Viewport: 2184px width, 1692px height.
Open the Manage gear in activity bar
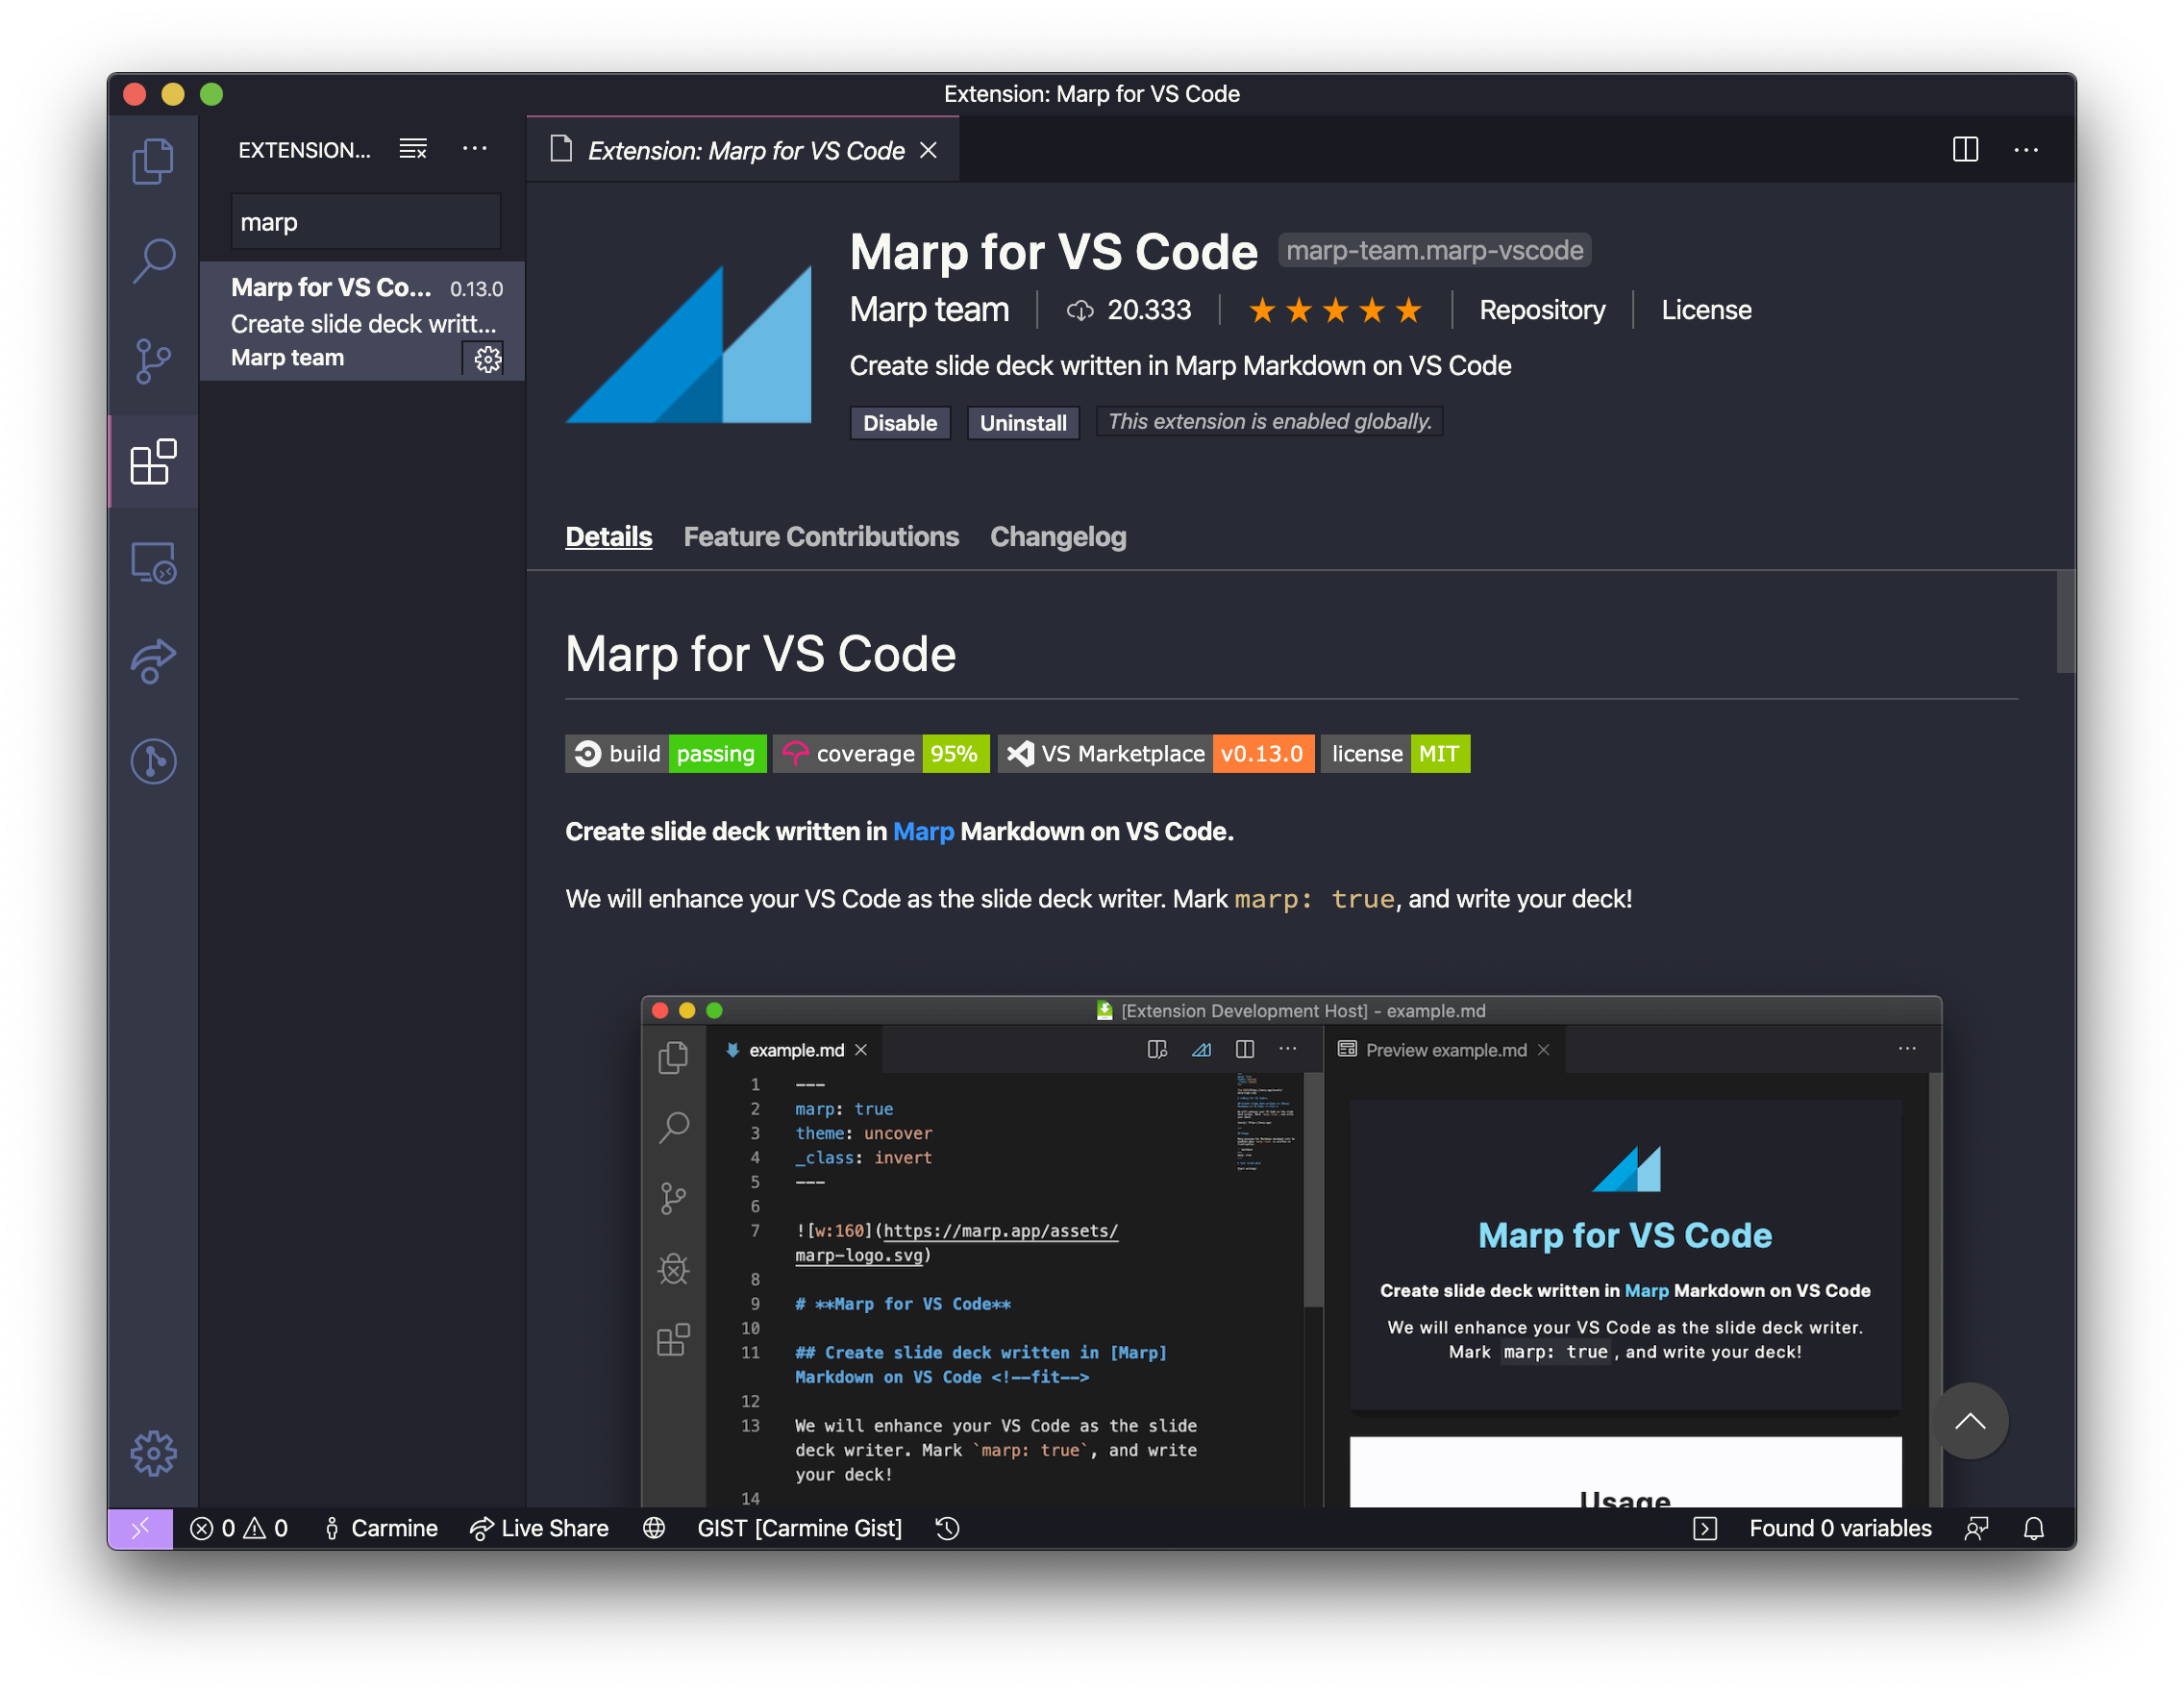point(153,1452)
